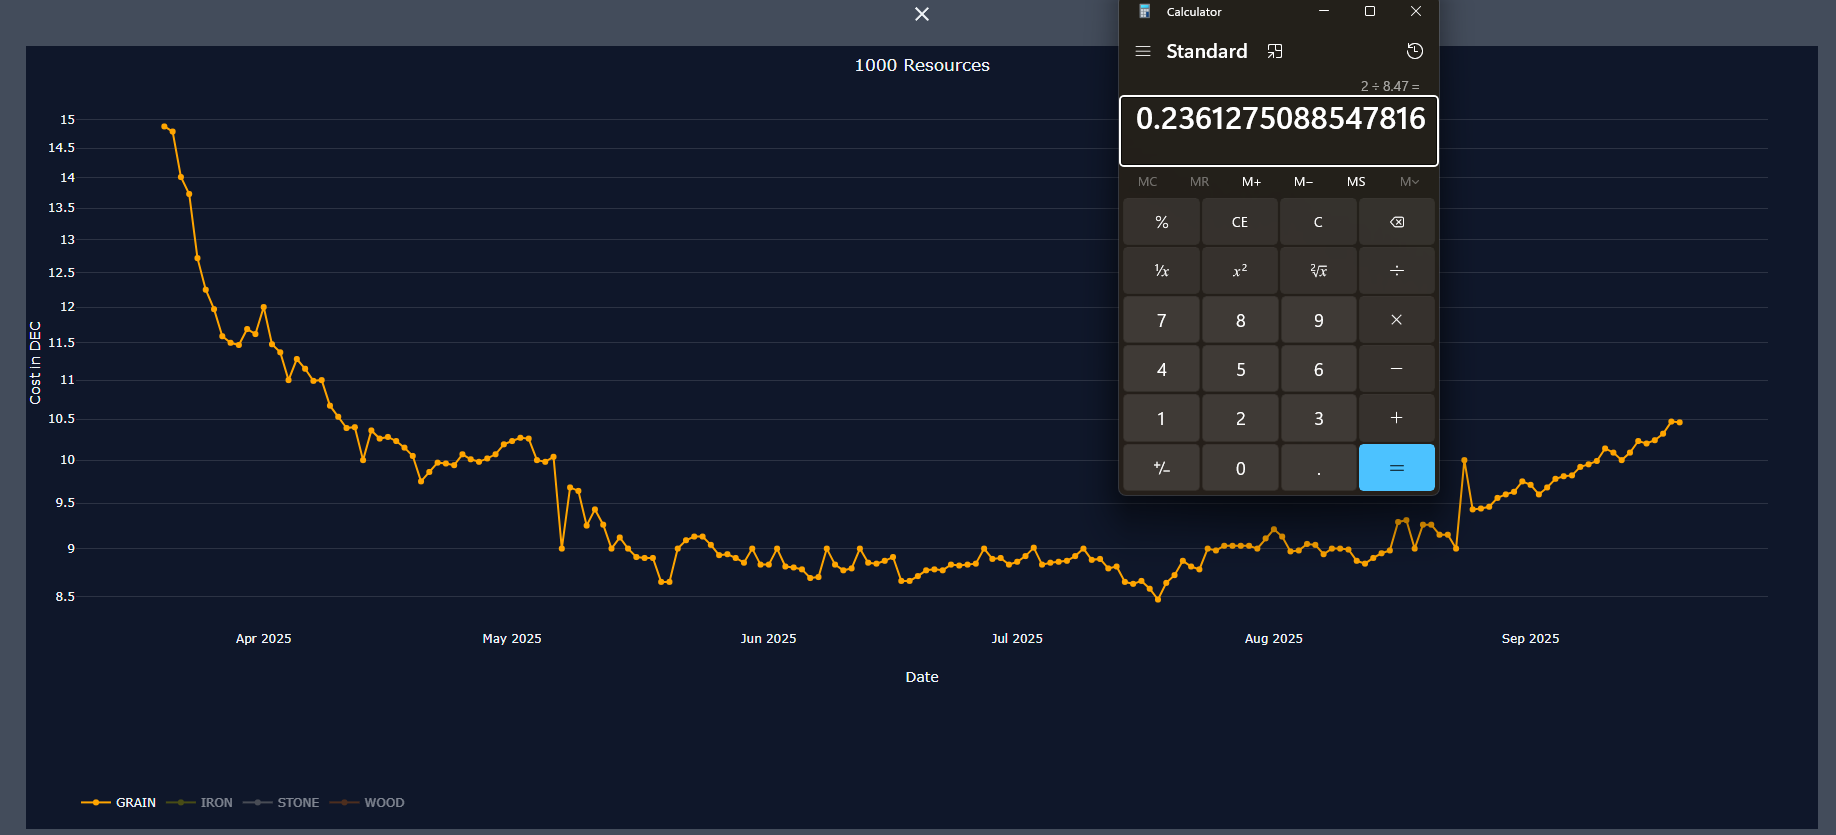
Task: Show the STONE series via legend
Action: (282, 803)
